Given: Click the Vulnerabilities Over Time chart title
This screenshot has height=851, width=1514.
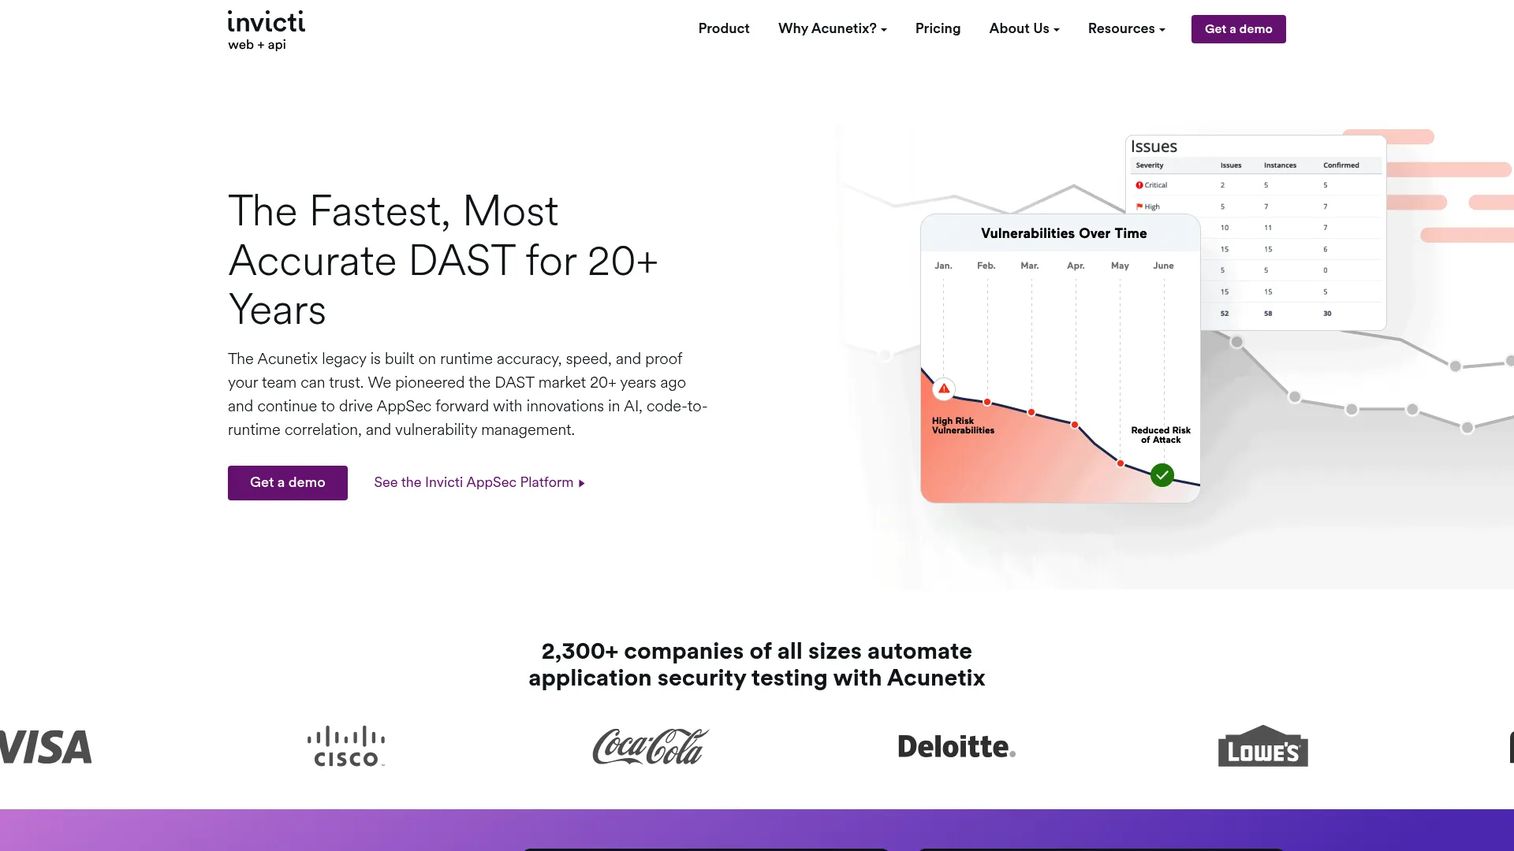Looking at the screenshot, I should (x=1064, y=234).
